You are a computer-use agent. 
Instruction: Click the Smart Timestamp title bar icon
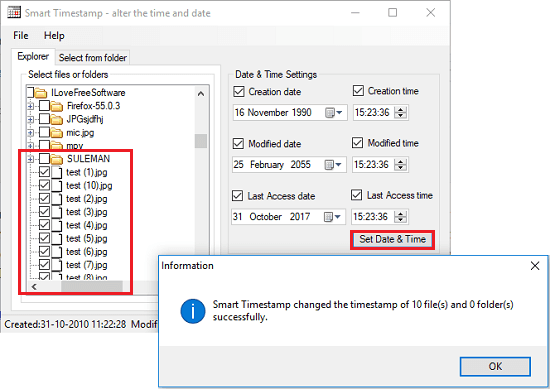(x=14, y=12)
